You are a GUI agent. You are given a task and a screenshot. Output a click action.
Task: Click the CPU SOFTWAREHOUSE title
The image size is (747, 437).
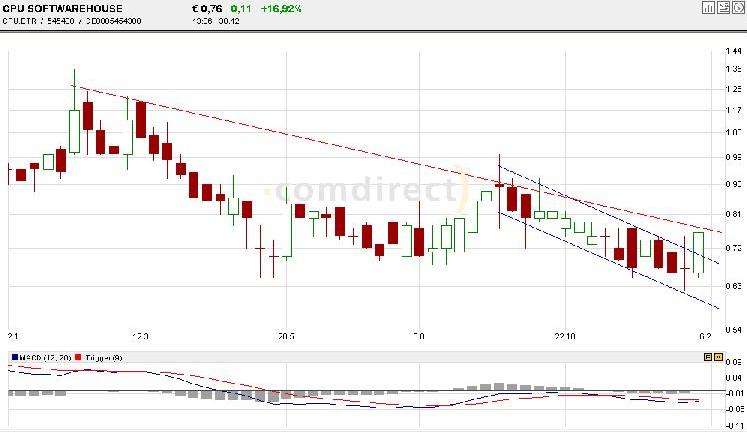click(x=62, y=8)
